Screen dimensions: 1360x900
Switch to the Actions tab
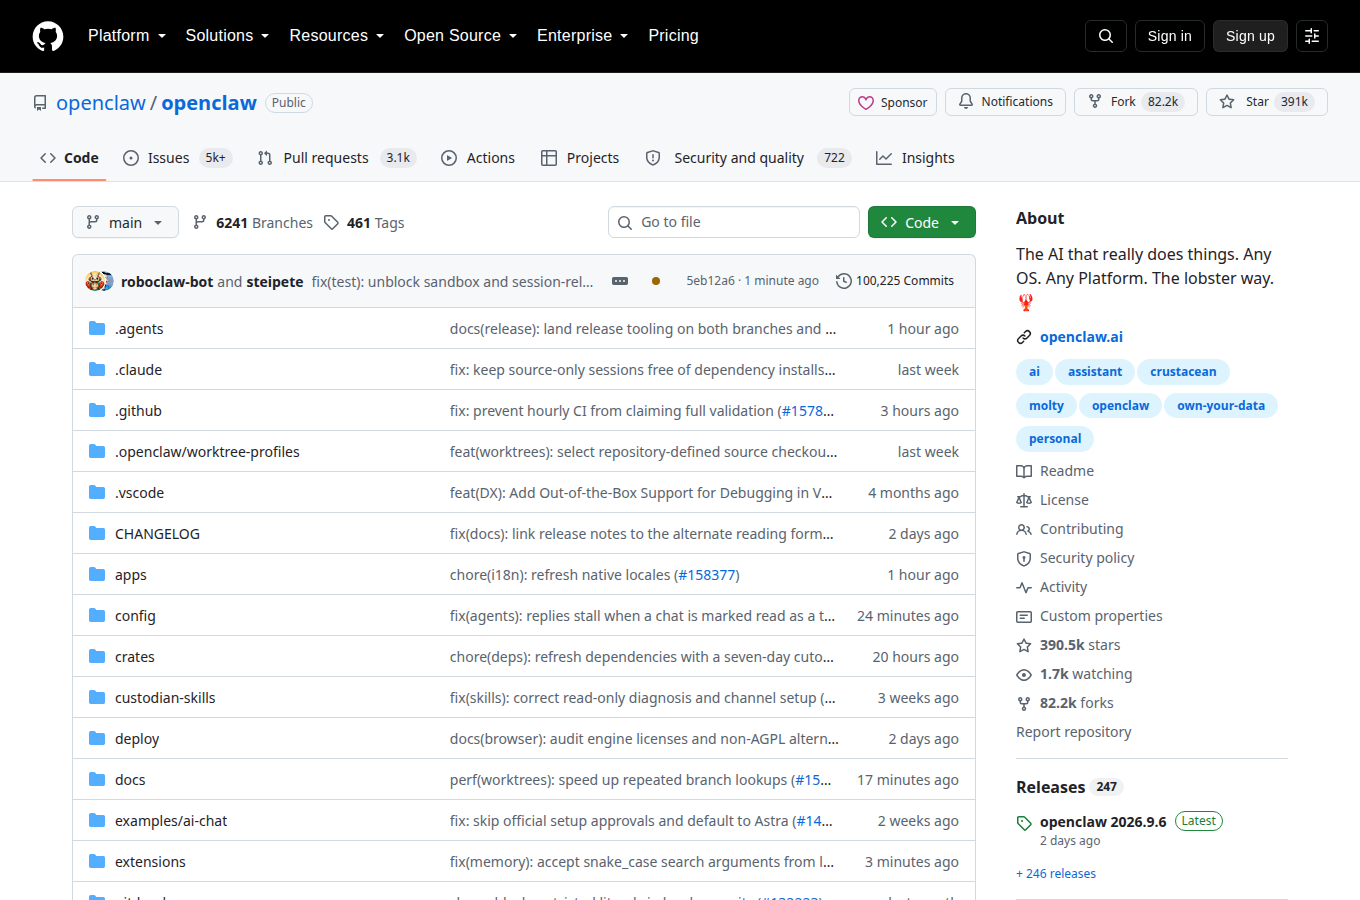coord(478,158)
